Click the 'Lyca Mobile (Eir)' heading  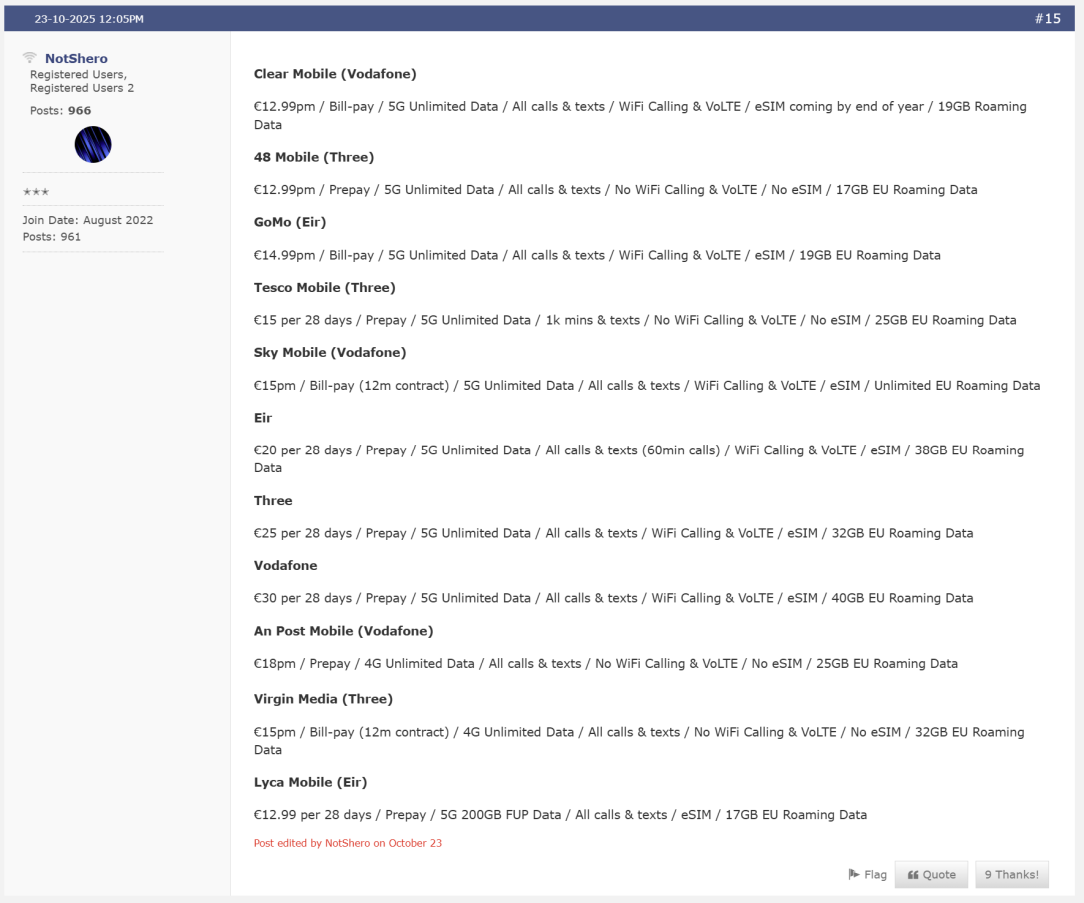[310, 783]
